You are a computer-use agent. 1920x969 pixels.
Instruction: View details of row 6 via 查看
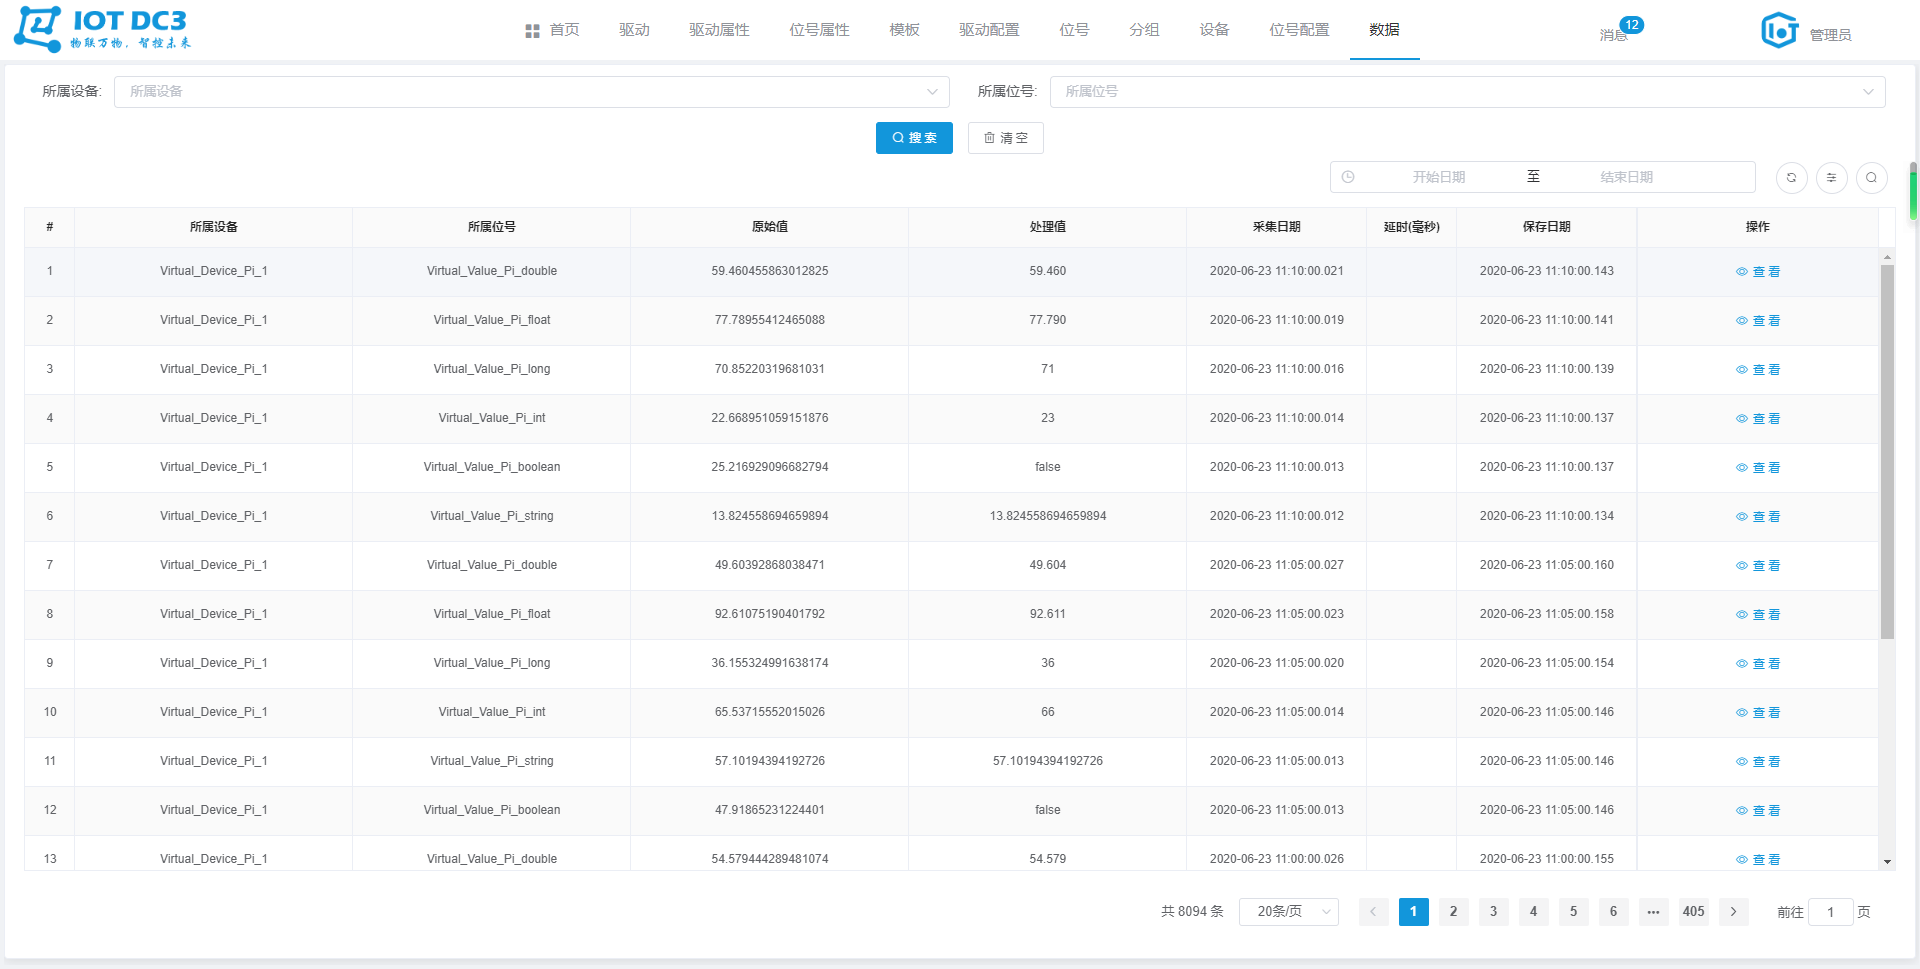coord(1757,517)
